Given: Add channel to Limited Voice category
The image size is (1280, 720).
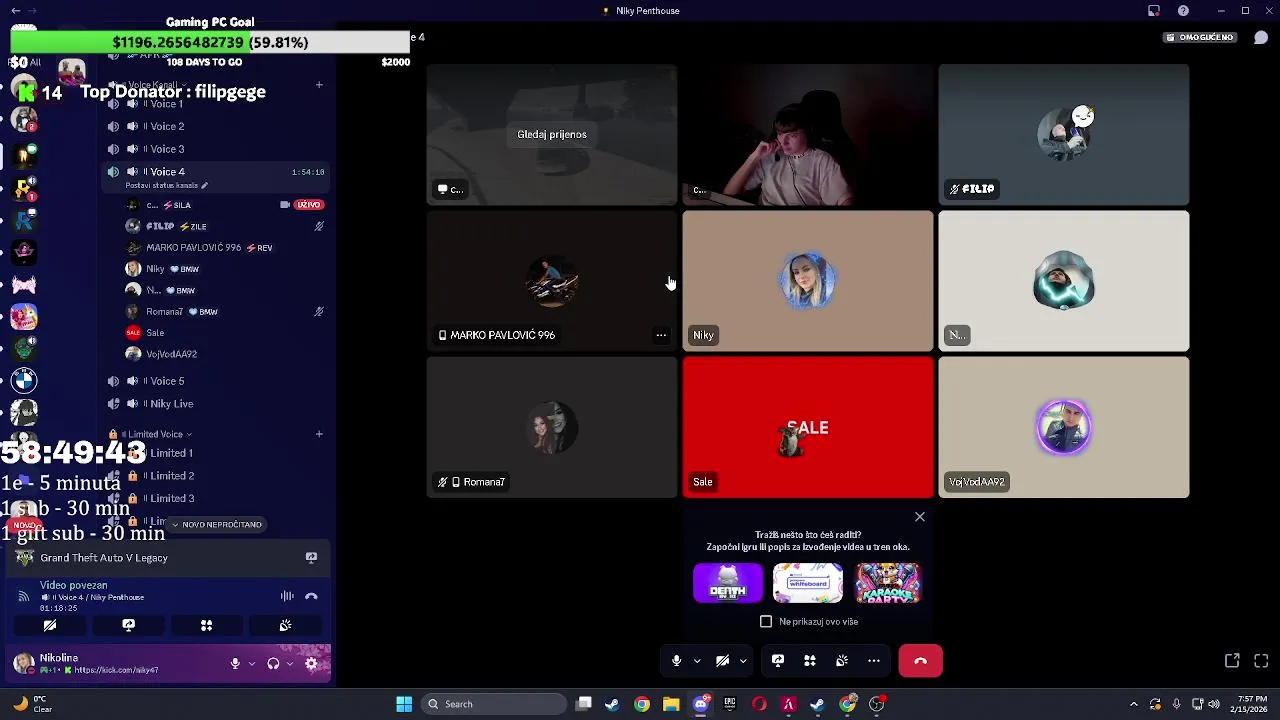Looking at the screenshot, I should click(x=319, y=434).
